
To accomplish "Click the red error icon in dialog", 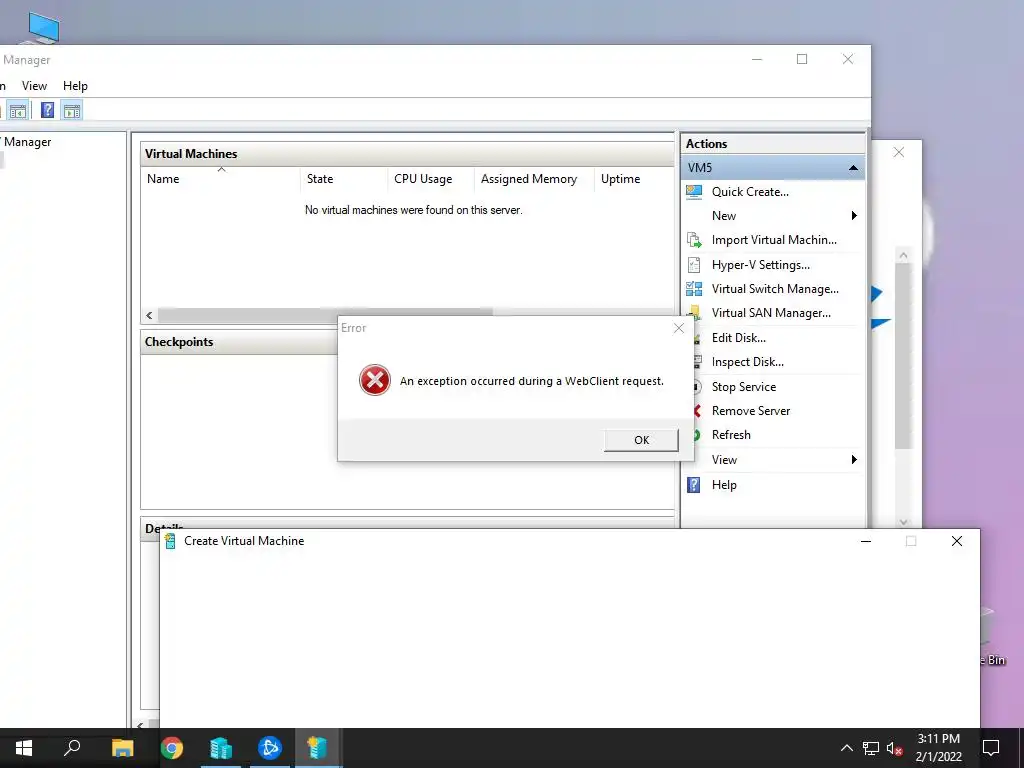I will [x=375, y=380].
